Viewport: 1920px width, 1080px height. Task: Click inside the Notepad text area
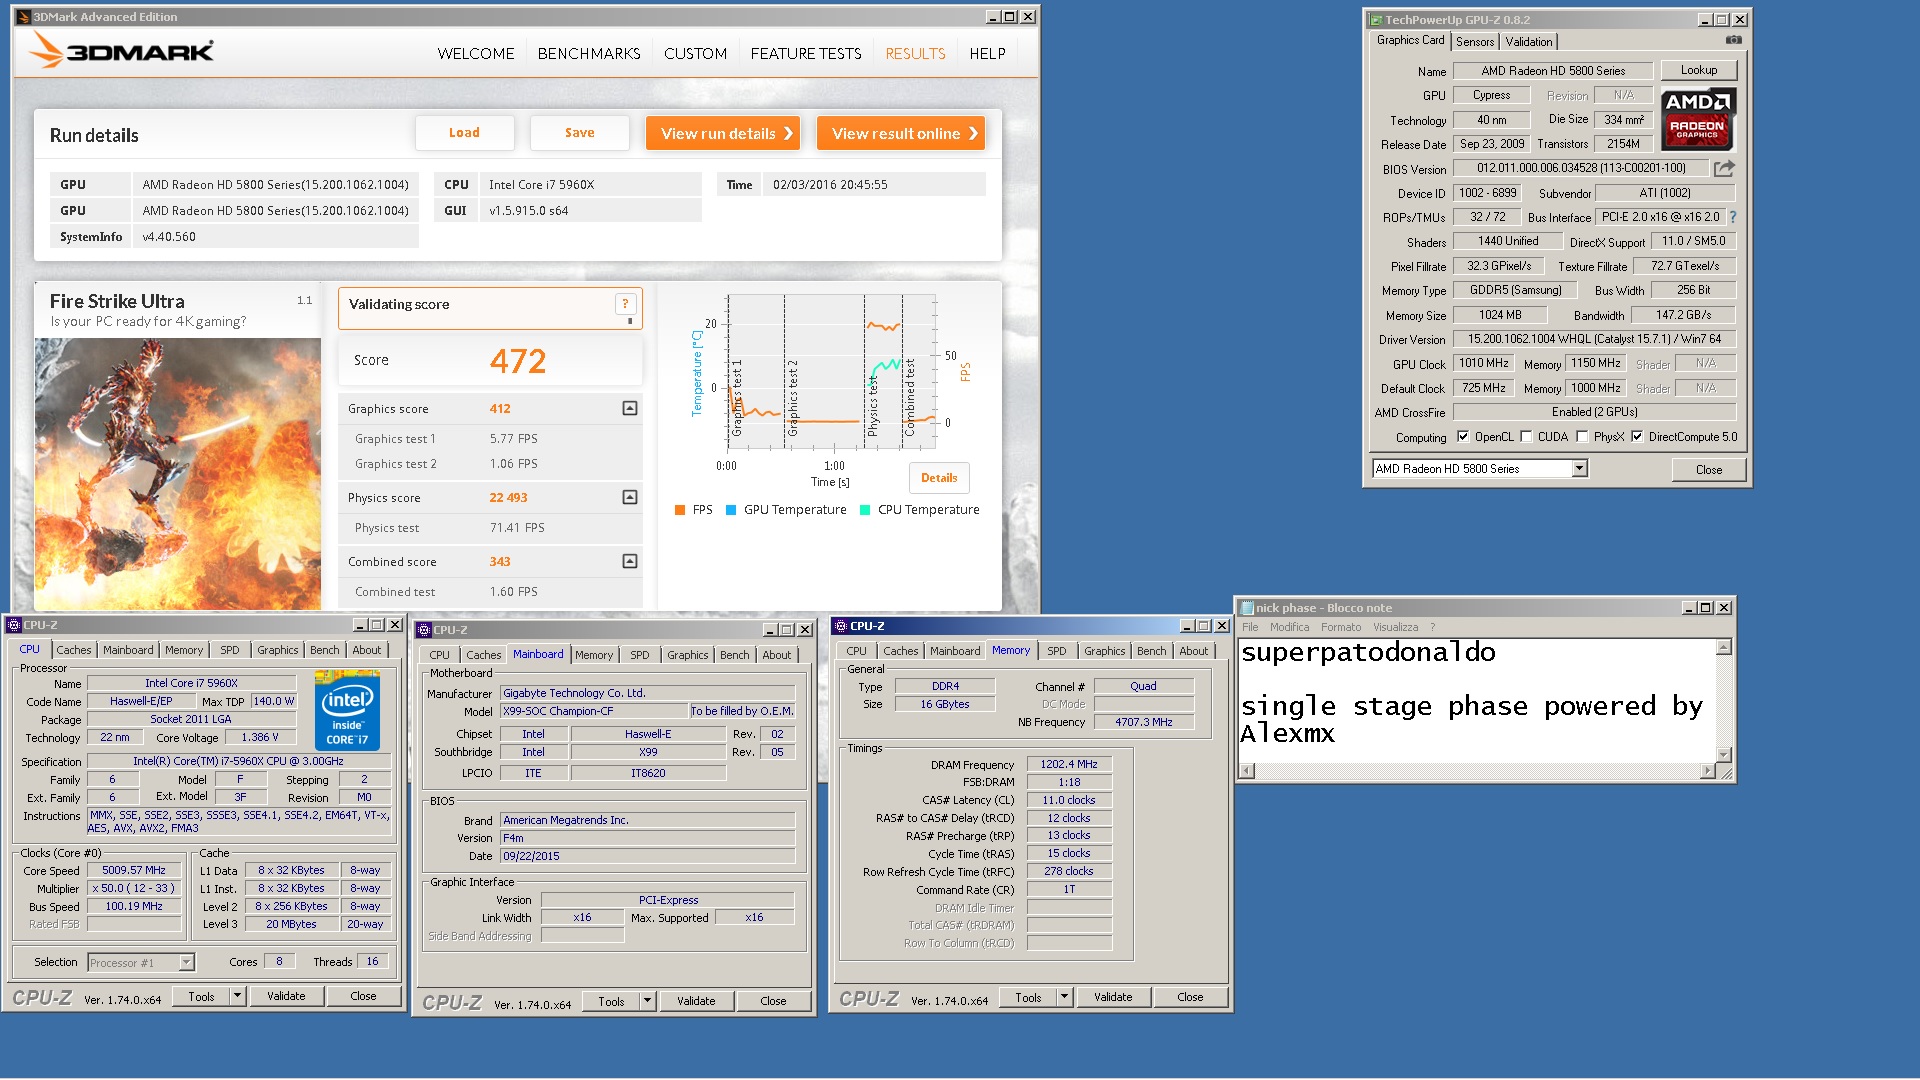pos(1476,701)
